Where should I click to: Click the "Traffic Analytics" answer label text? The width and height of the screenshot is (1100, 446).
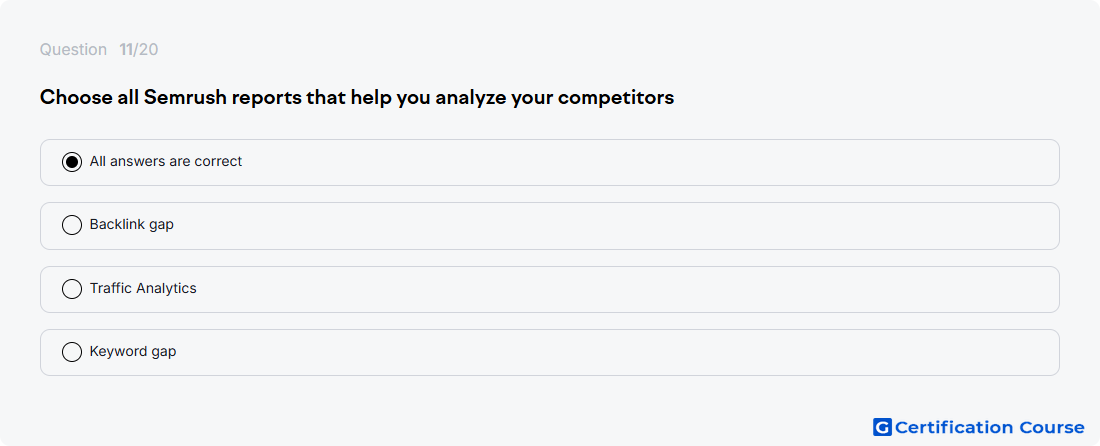point(143,288)
